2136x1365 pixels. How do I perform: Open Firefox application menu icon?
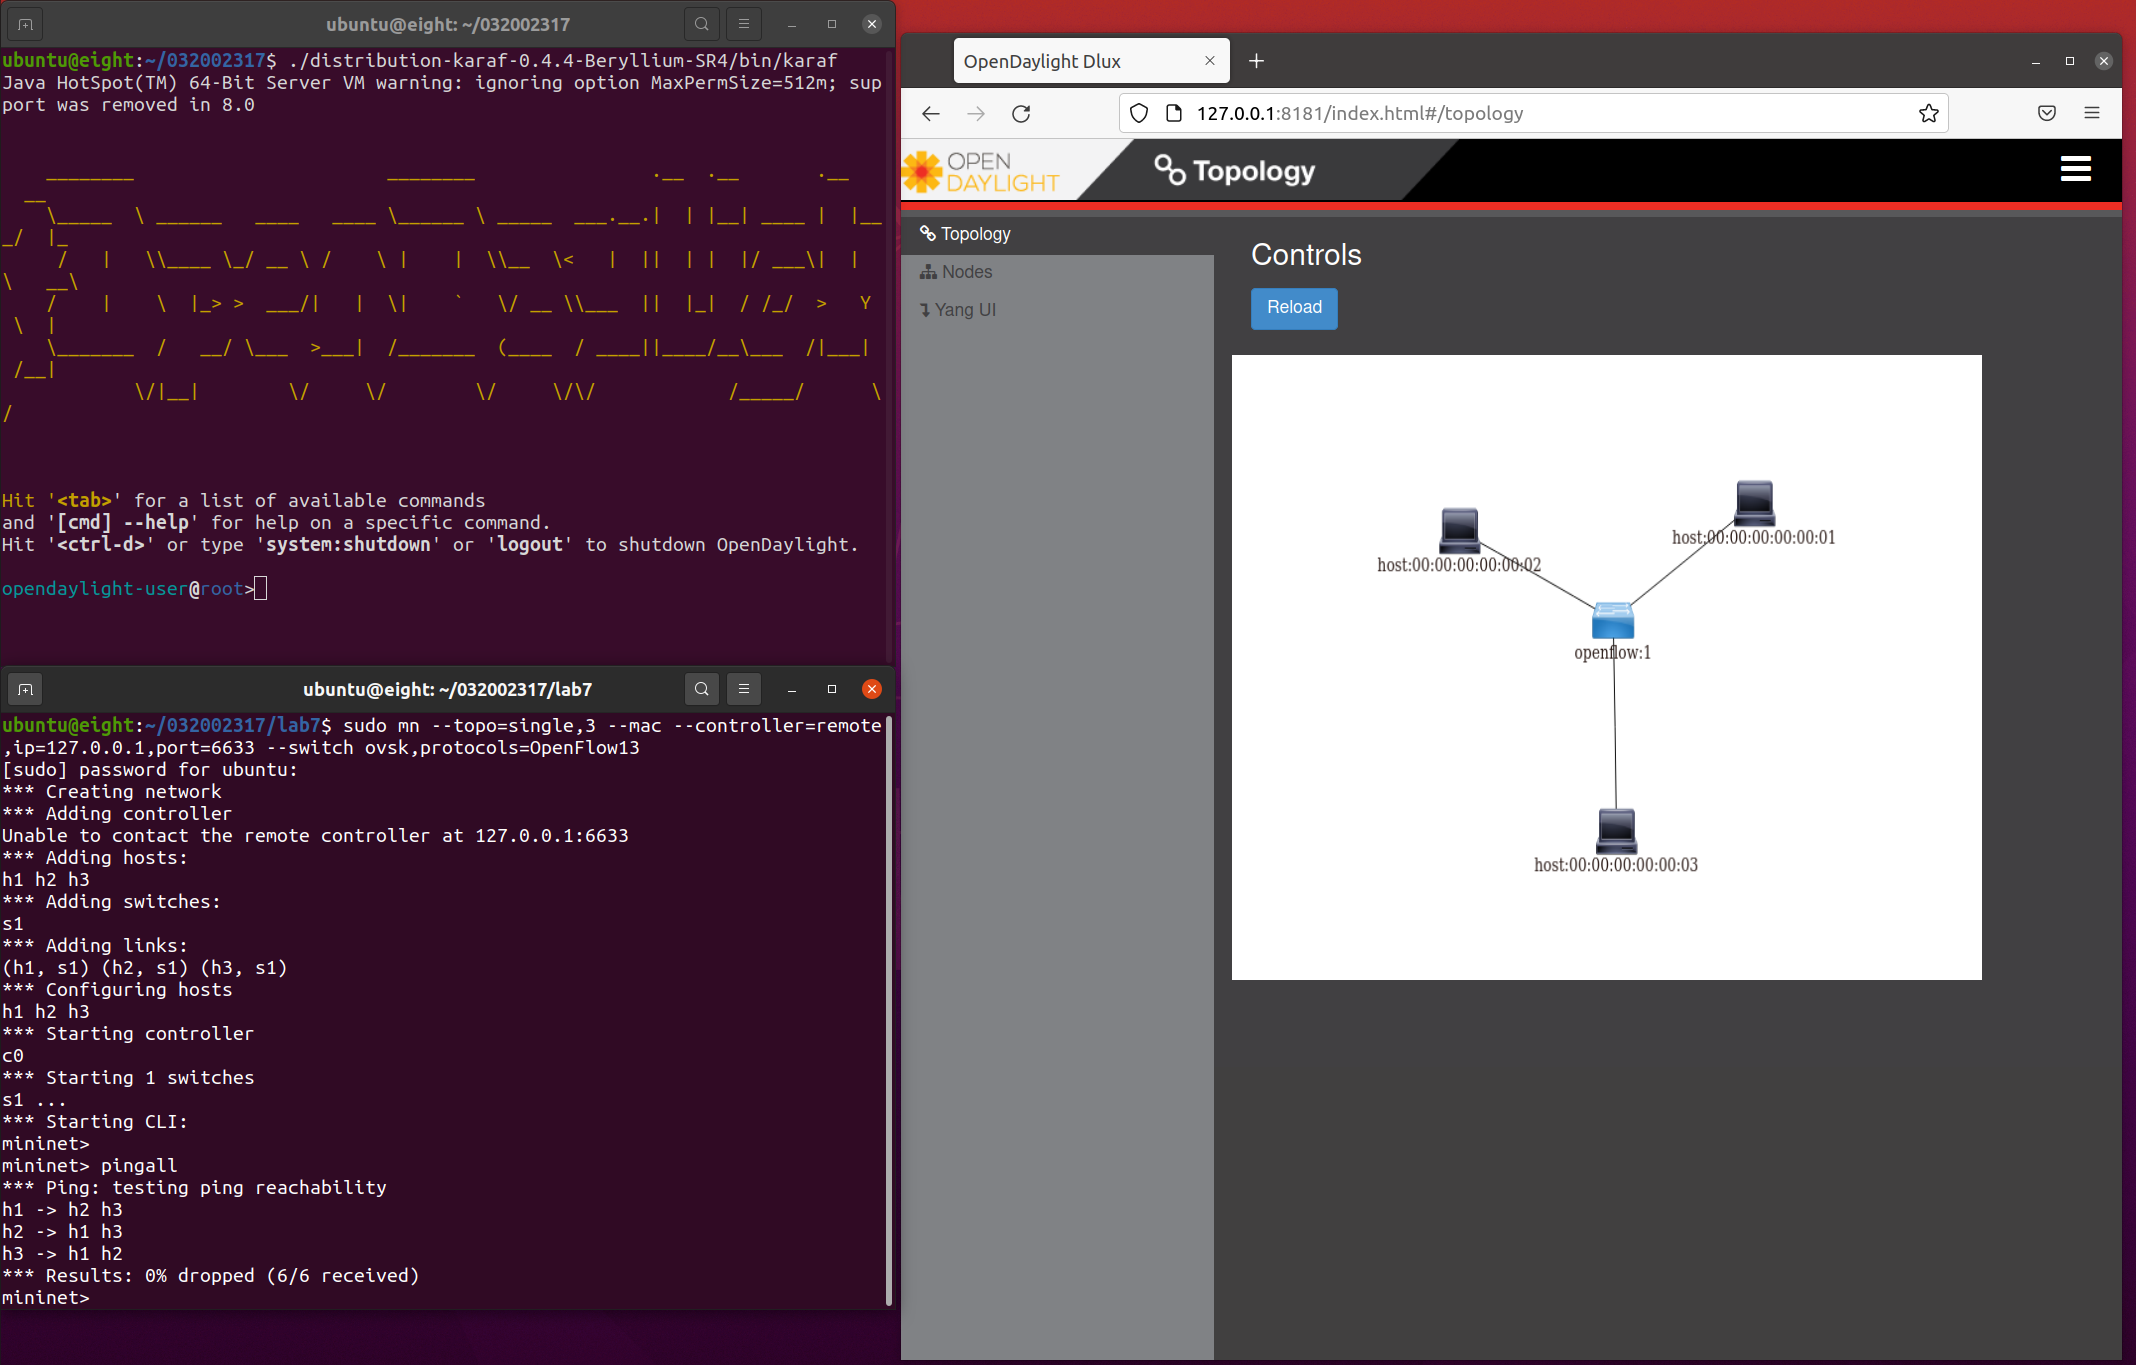click(2091, 114)
